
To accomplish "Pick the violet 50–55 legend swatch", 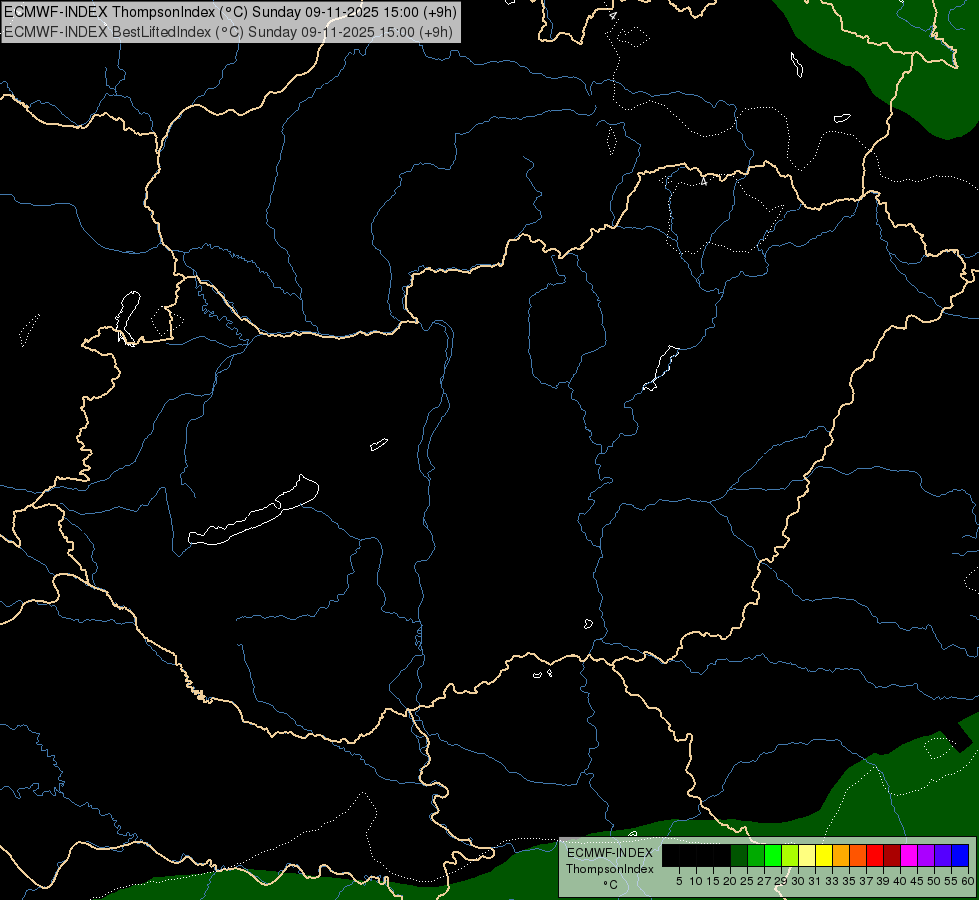I will pyautogui.click(x=943, y=855).
